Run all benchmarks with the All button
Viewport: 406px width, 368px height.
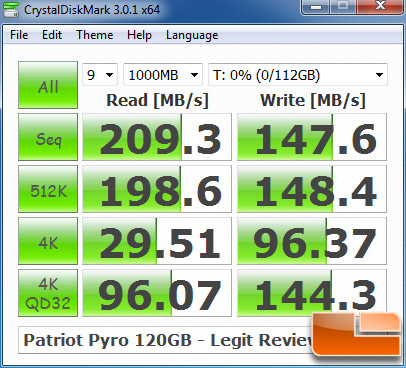tap(48, 85)
